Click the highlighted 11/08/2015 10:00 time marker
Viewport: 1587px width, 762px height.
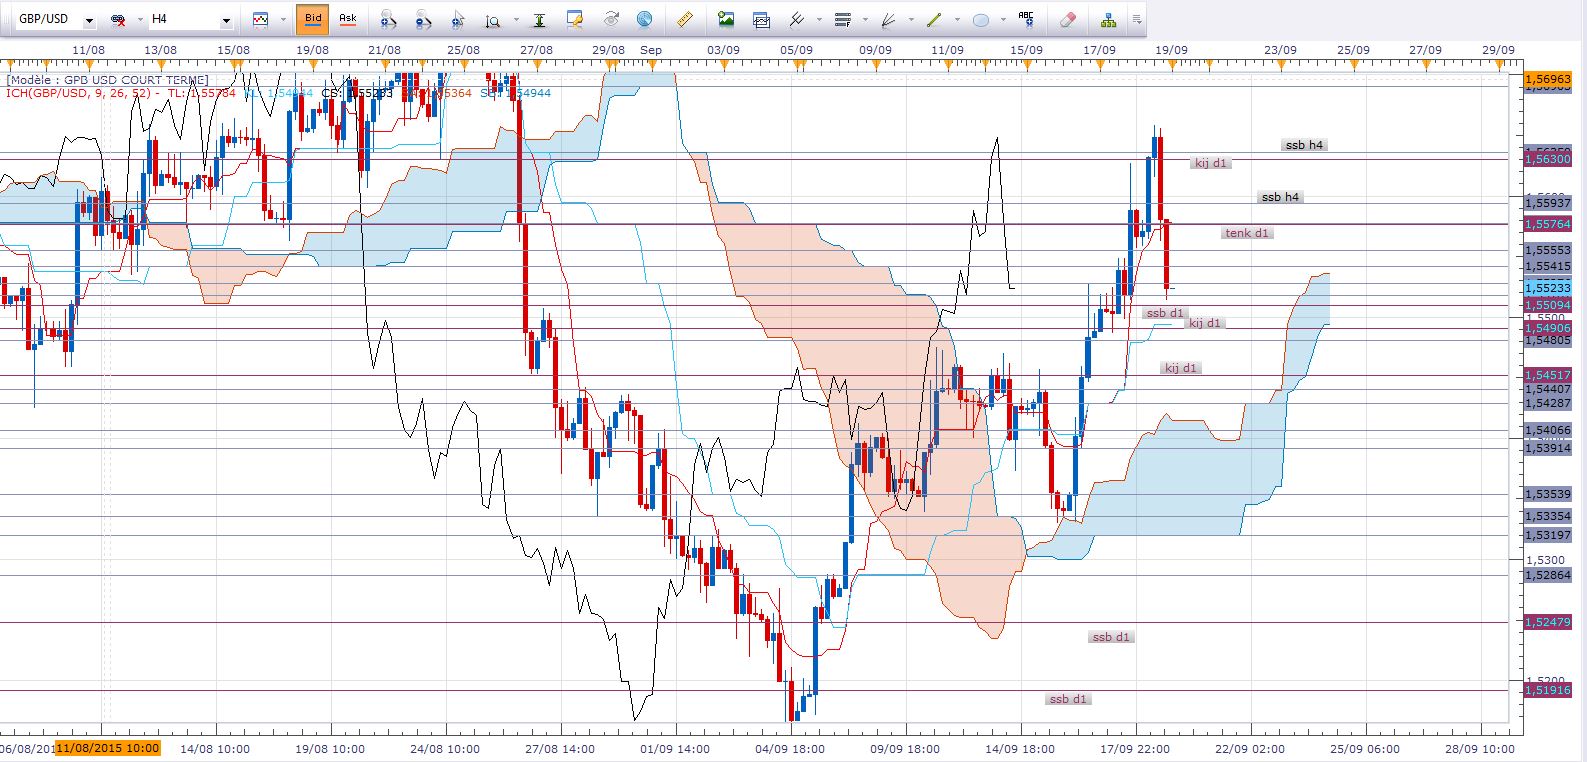coord(108,748)
